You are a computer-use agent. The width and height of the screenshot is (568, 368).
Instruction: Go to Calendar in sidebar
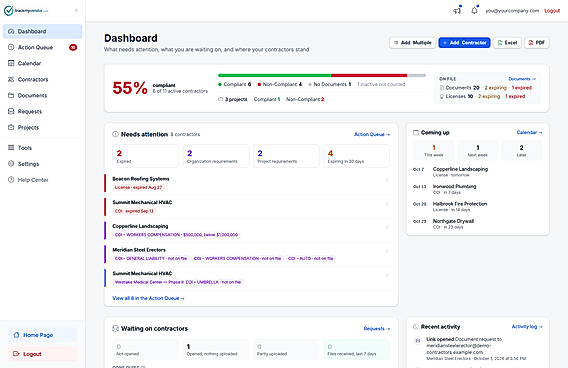coord(42,63)
